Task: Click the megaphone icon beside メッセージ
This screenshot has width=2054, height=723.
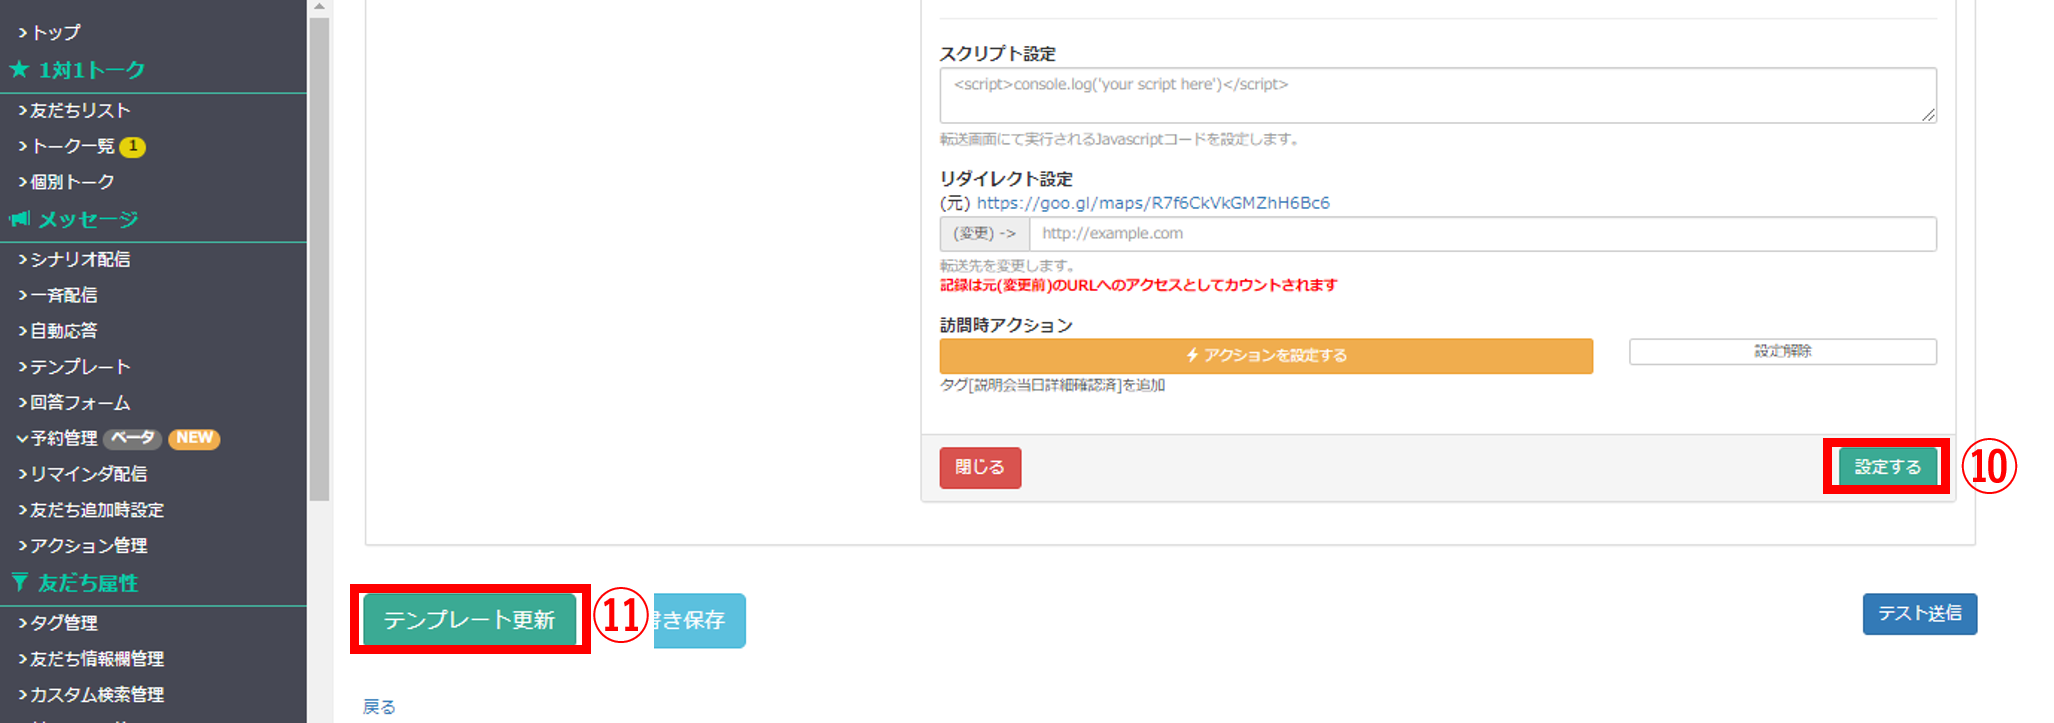Action: (x=20, y=219)
